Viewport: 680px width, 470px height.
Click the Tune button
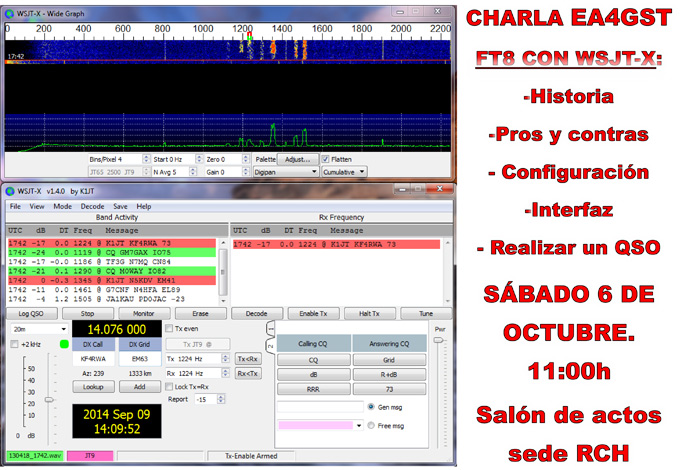pos(426,313)
